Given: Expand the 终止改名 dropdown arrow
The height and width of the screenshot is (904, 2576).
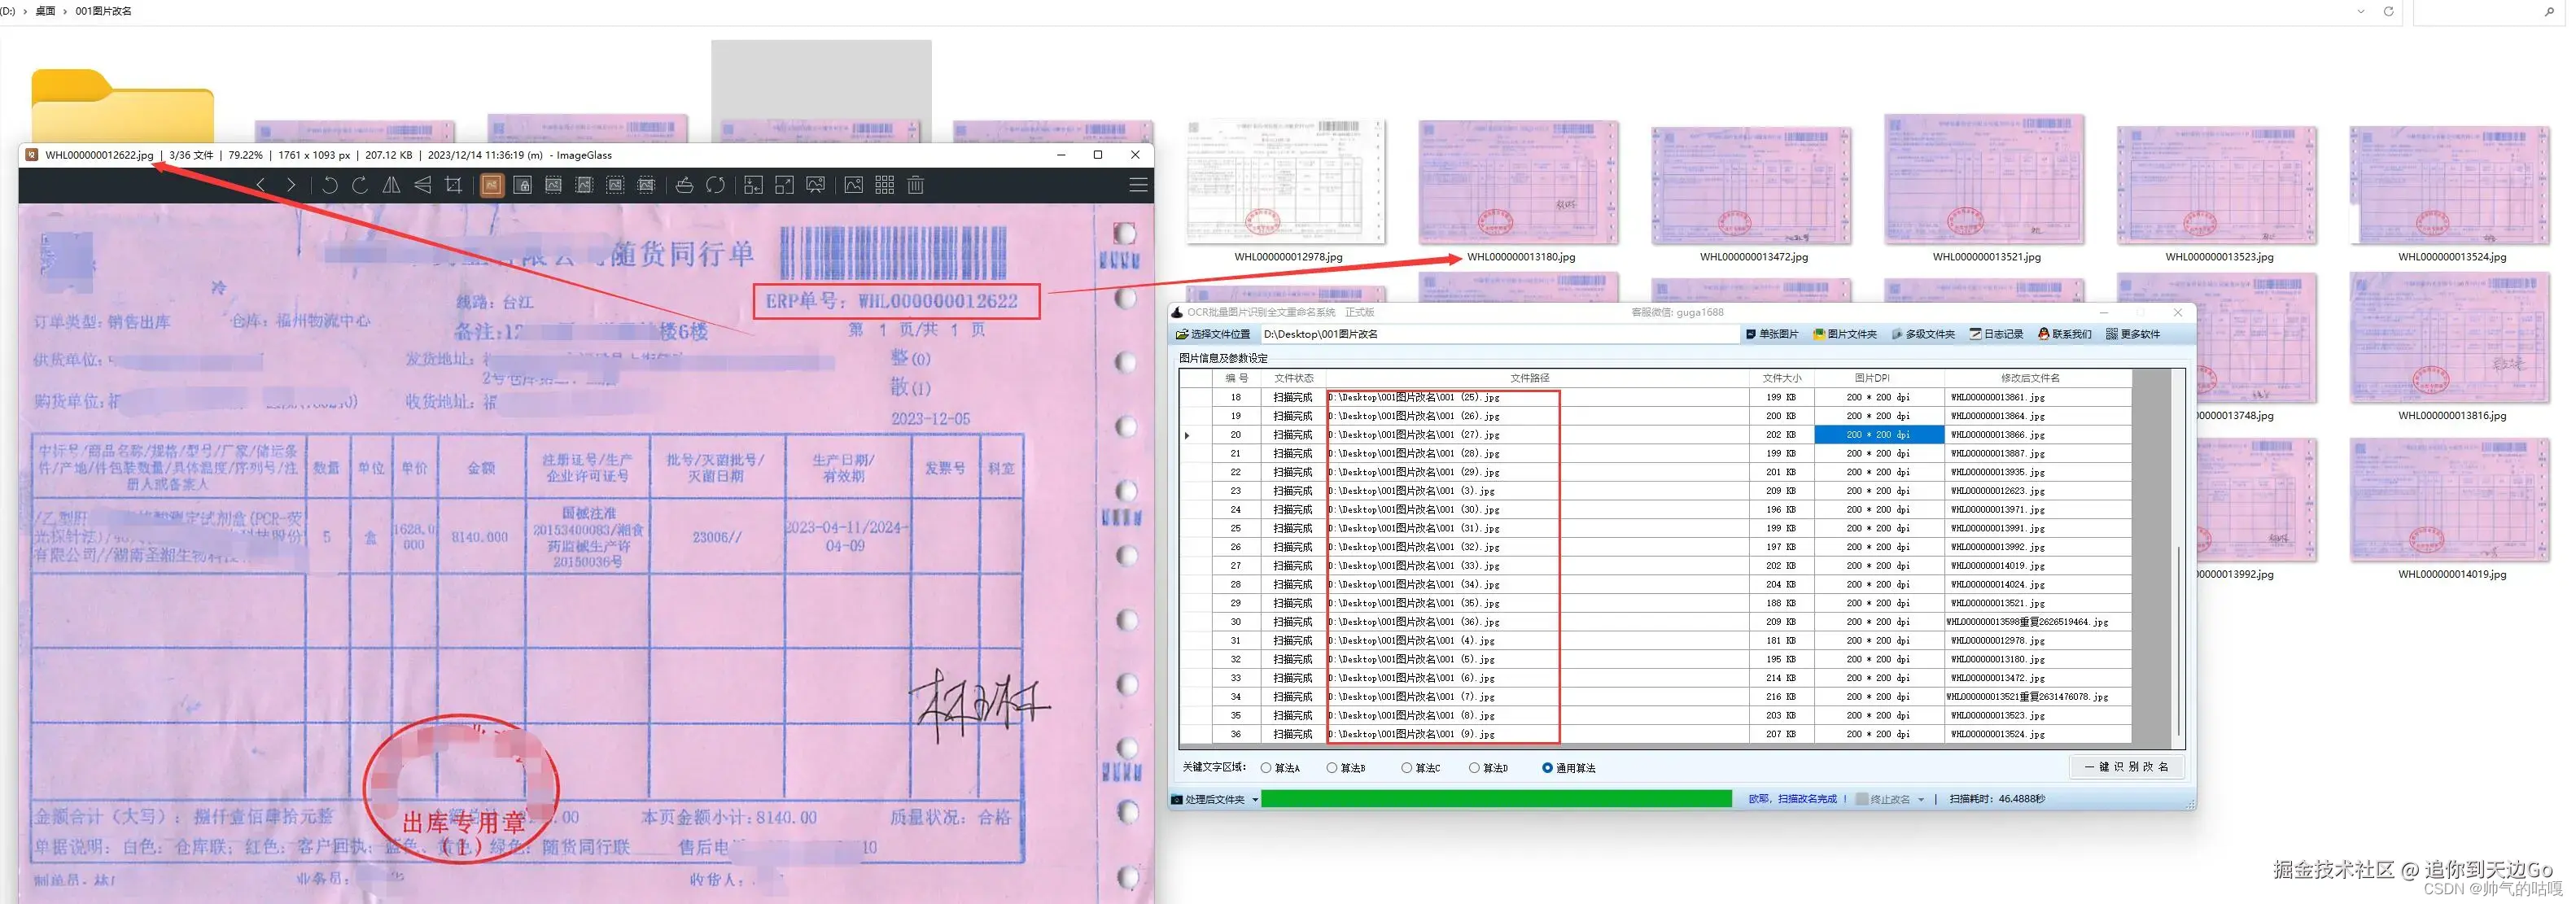Looking at the screenshot, I should coord(1921,799).
